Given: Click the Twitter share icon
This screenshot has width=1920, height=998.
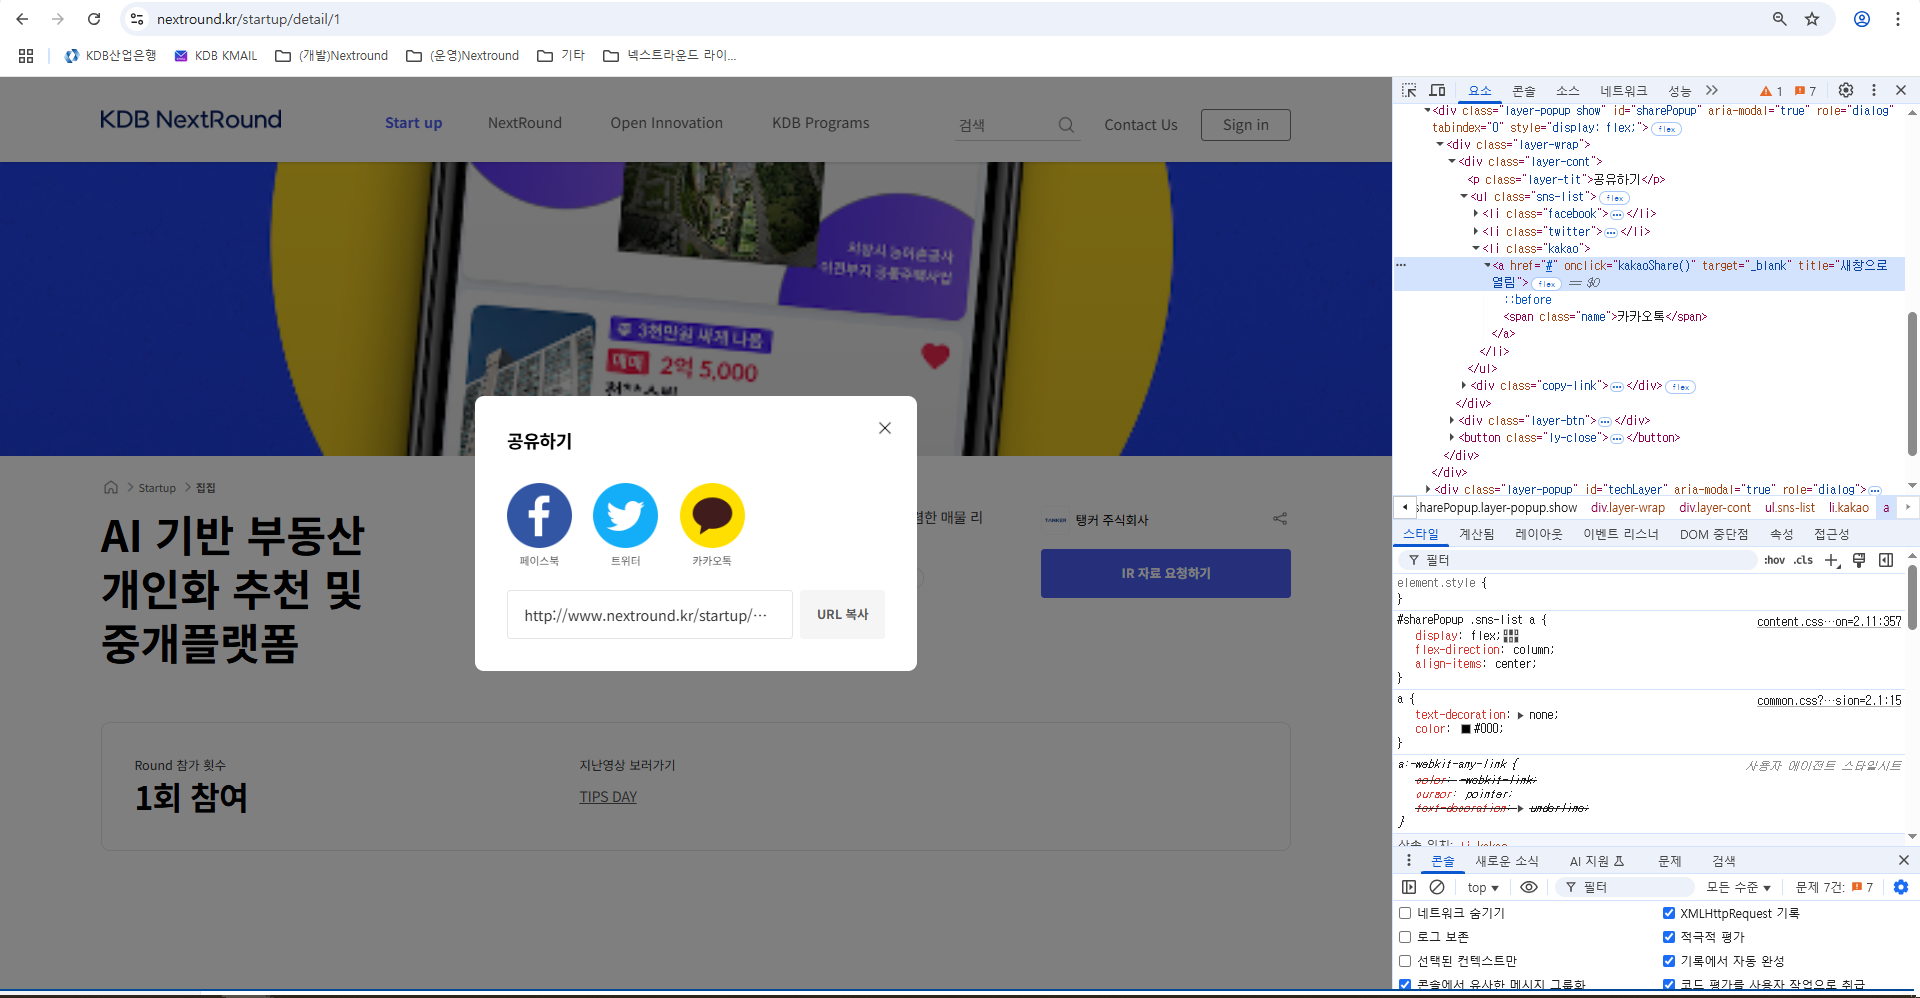Looking at the screenshot, I should click(x=625, y=516).
